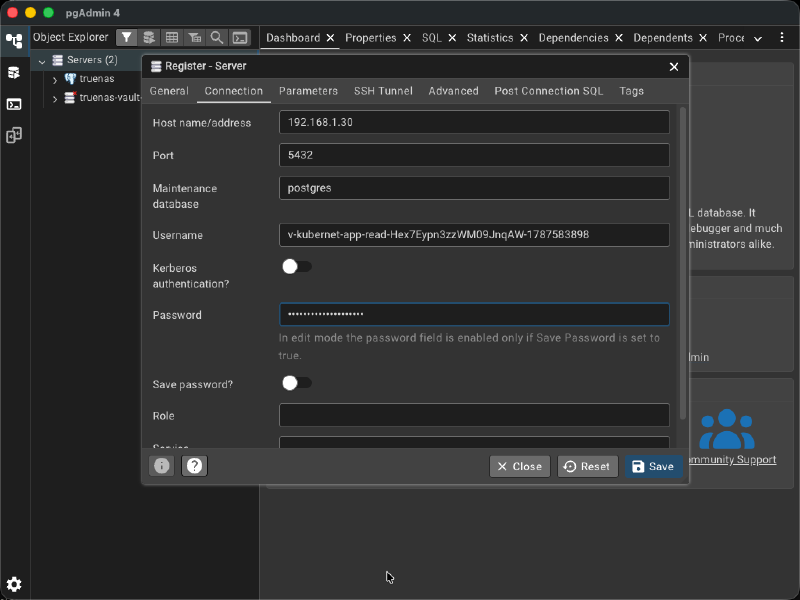Close the Dashboard tab
Screen dimensions: 800x600
click(x=331, y=38)
